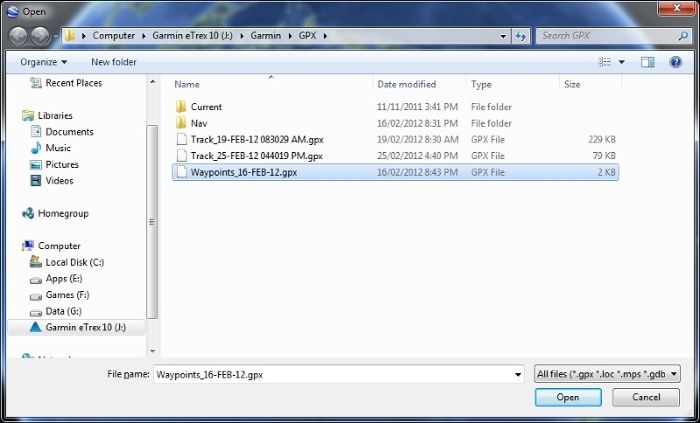Open the Apps (E:) drive
Viewport: 700px width, 423px height.
click(x=56, y=279)
